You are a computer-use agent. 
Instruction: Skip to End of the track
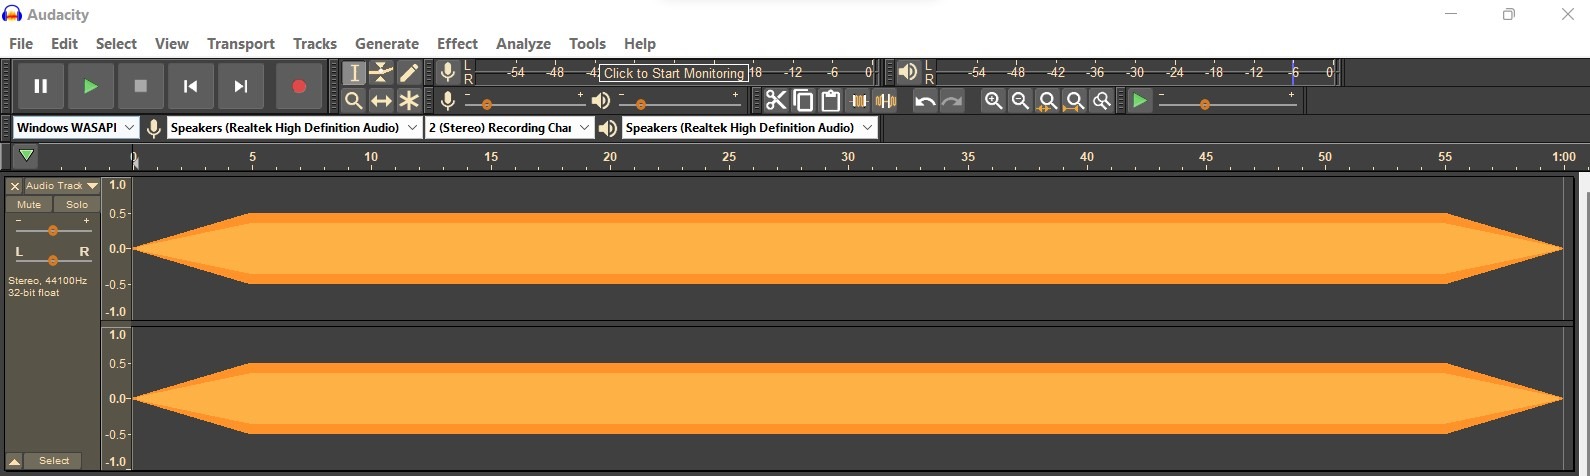pos(240,86)
